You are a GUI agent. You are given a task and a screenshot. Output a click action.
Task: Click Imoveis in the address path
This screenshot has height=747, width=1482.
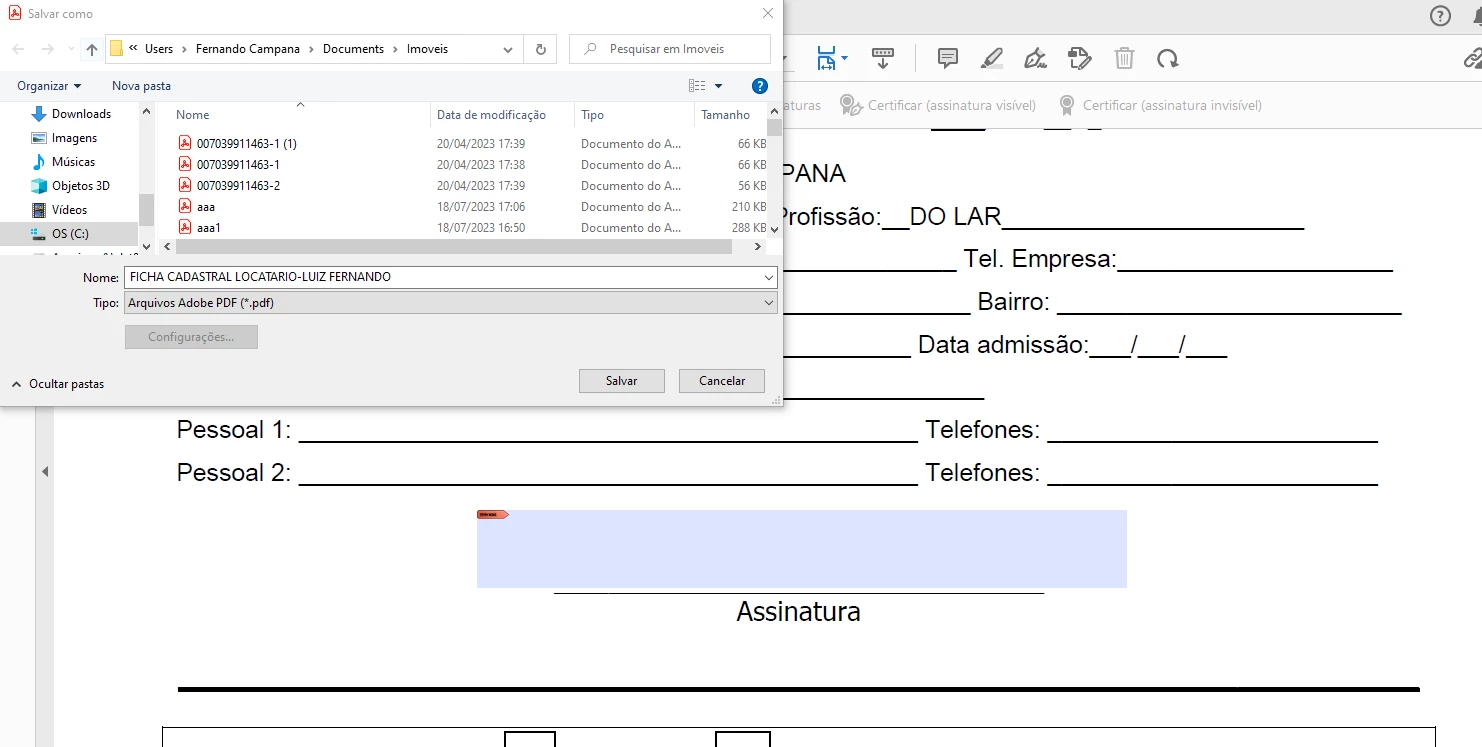427,49
